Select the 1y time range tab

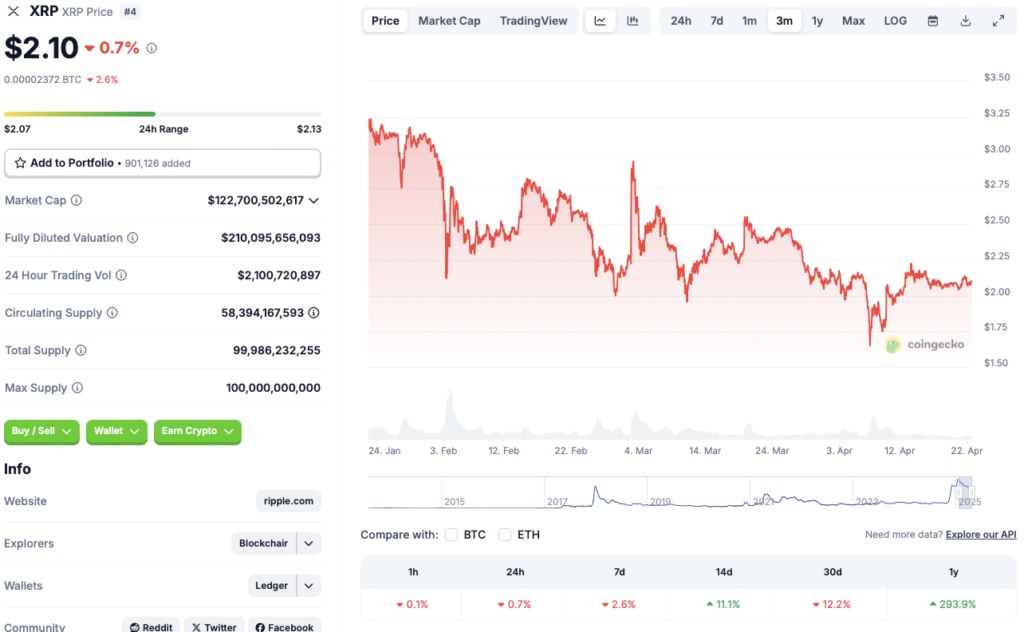click(x=817, y=21)
